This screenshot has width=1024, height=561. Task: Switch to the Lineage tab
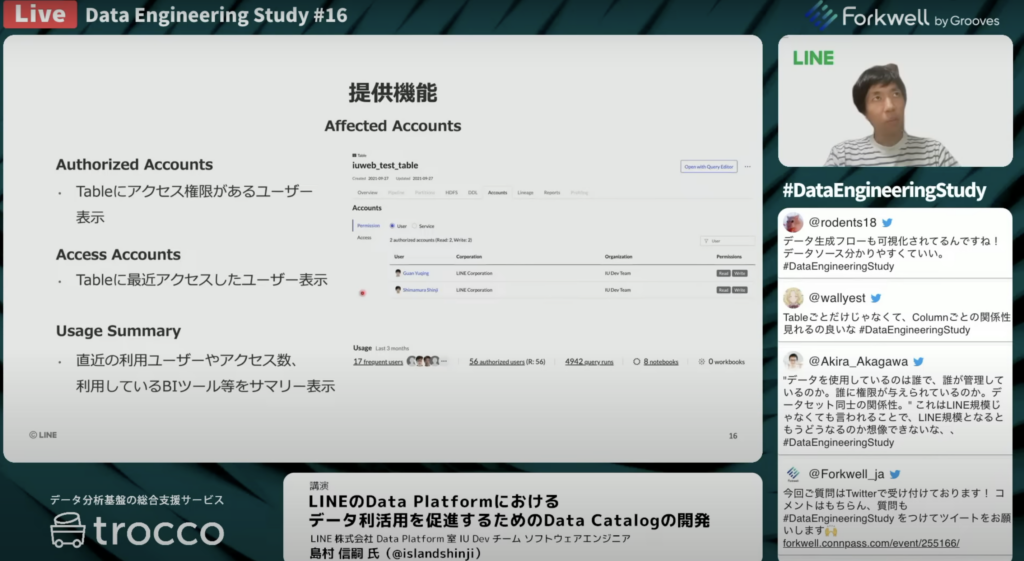tap(525, 191)
